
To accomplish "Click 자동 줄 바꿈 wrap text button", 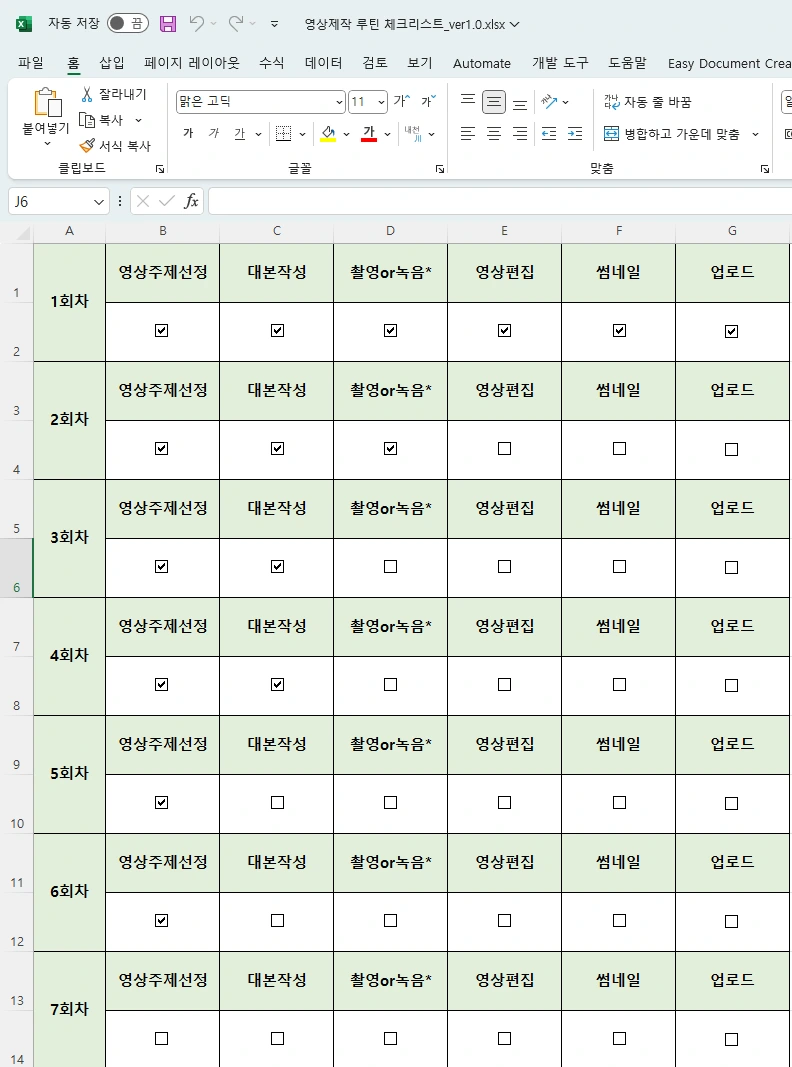I will pos(647,102).
